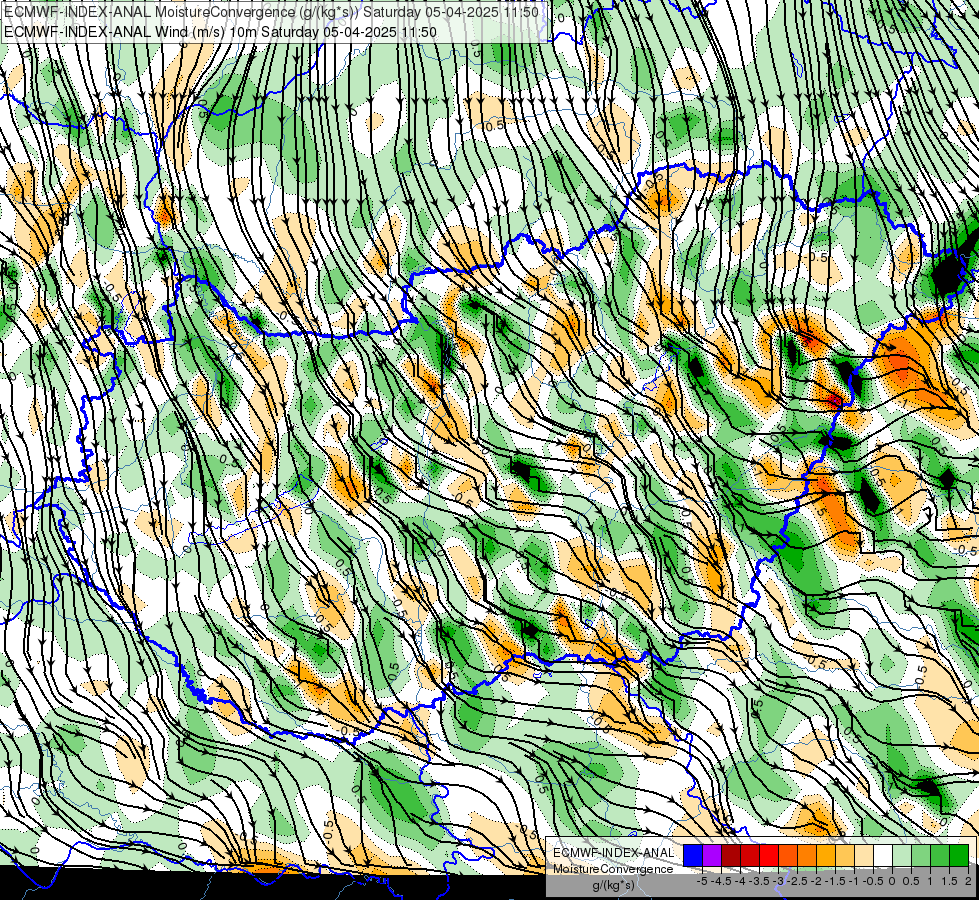The width and height of the screenshot is (979, 900).
Task: Click the white legend color swatch
Action: coord(883,856)
